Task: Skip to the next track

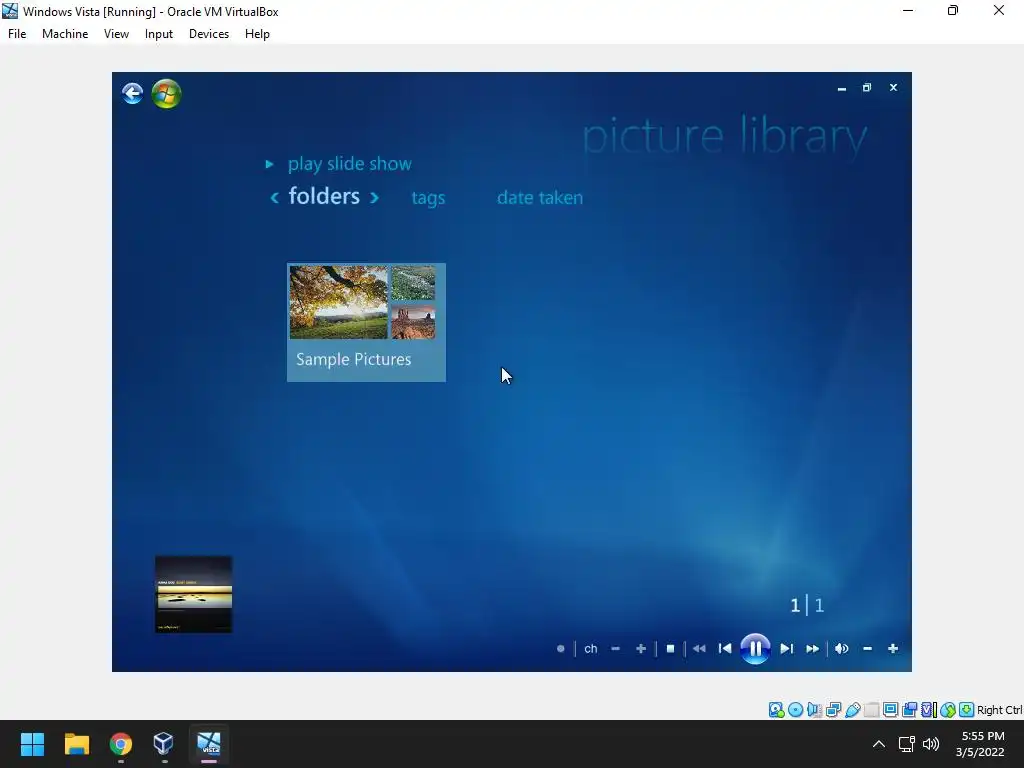Action: (786, 648)
